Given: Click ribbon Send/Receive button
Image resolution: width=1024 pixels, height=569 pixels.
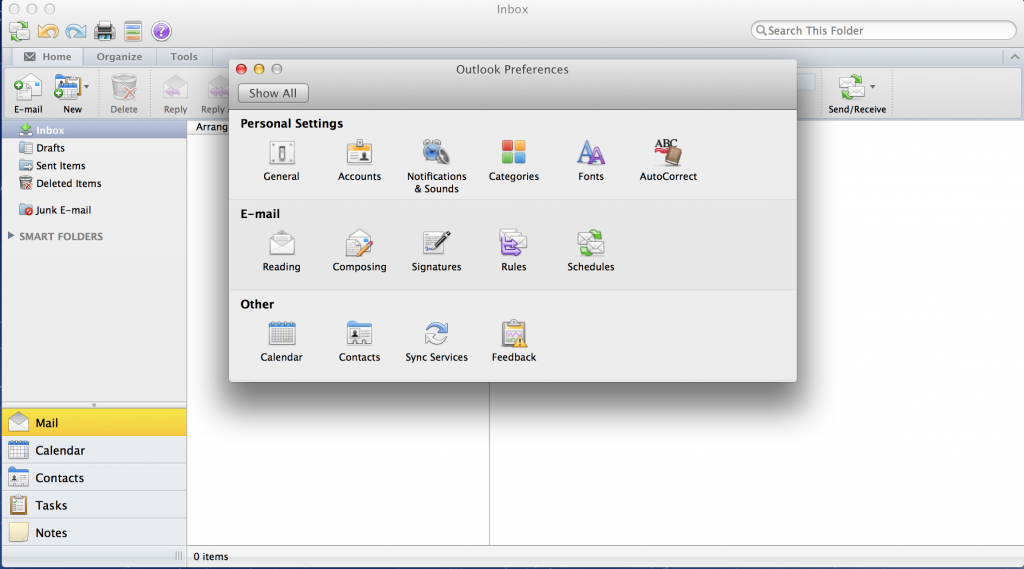Looking at the screenshot, I should 857,94.
